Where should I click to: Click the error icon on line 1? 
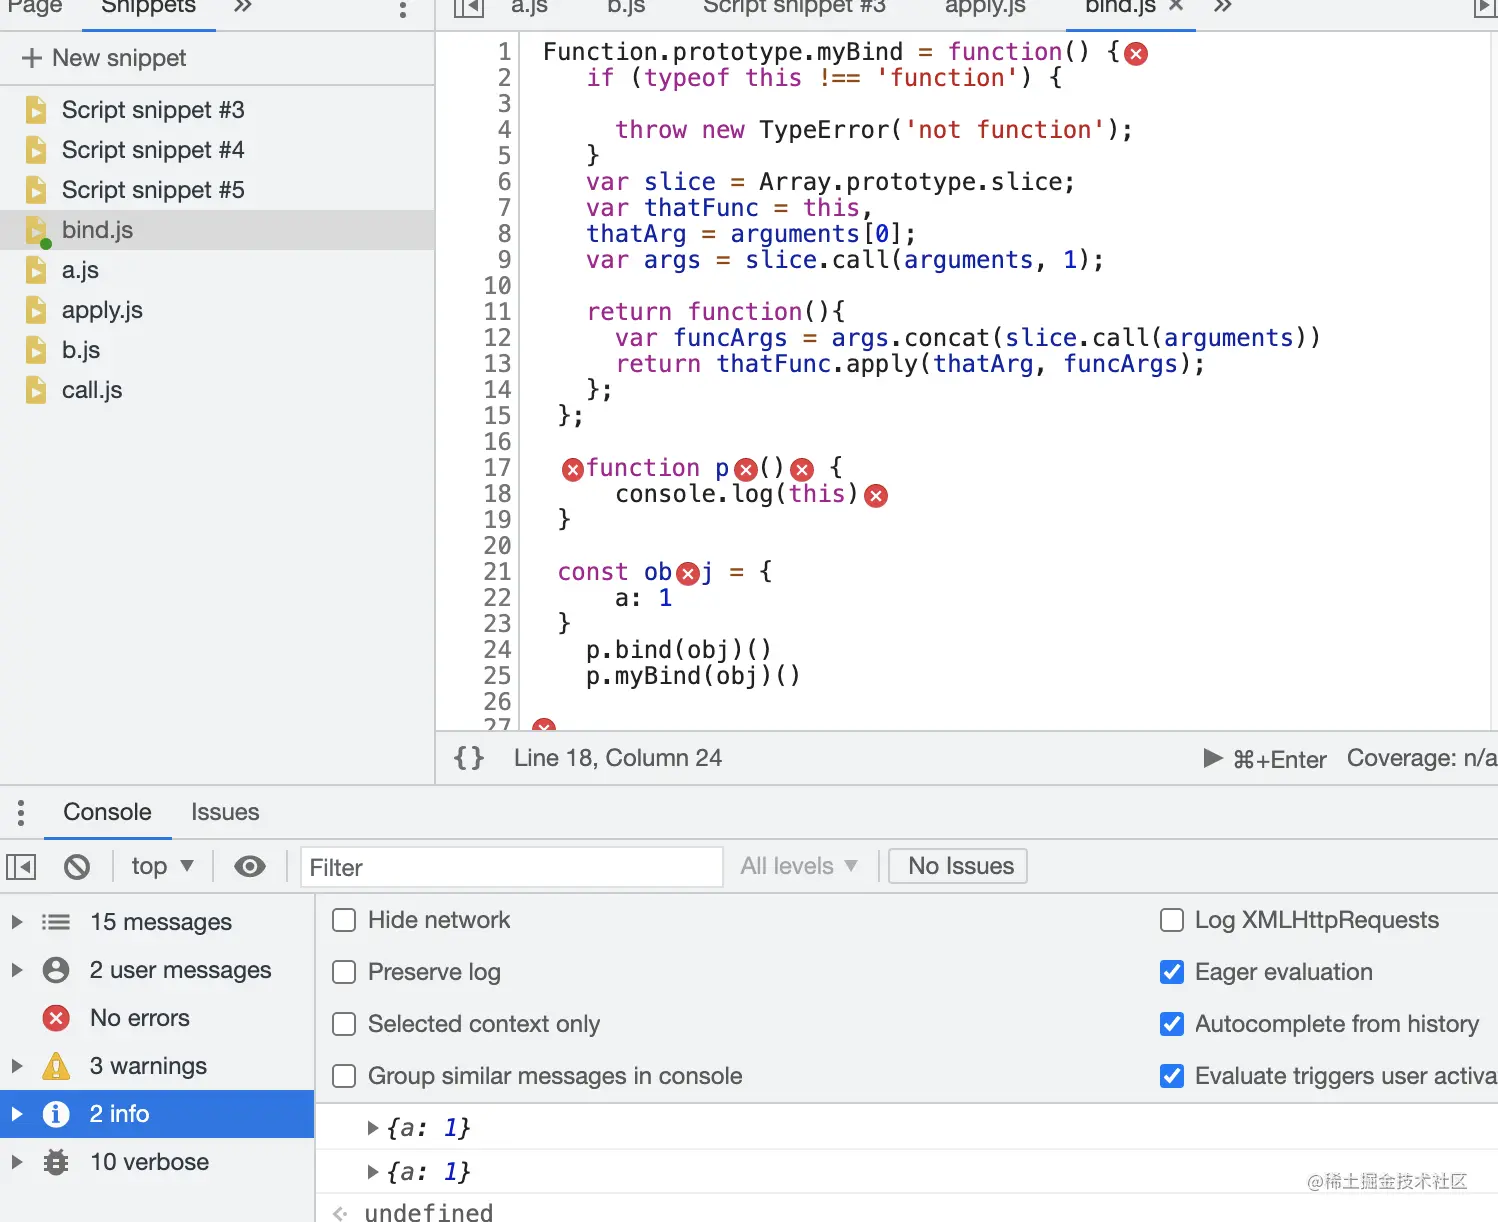pos(1136,54)
